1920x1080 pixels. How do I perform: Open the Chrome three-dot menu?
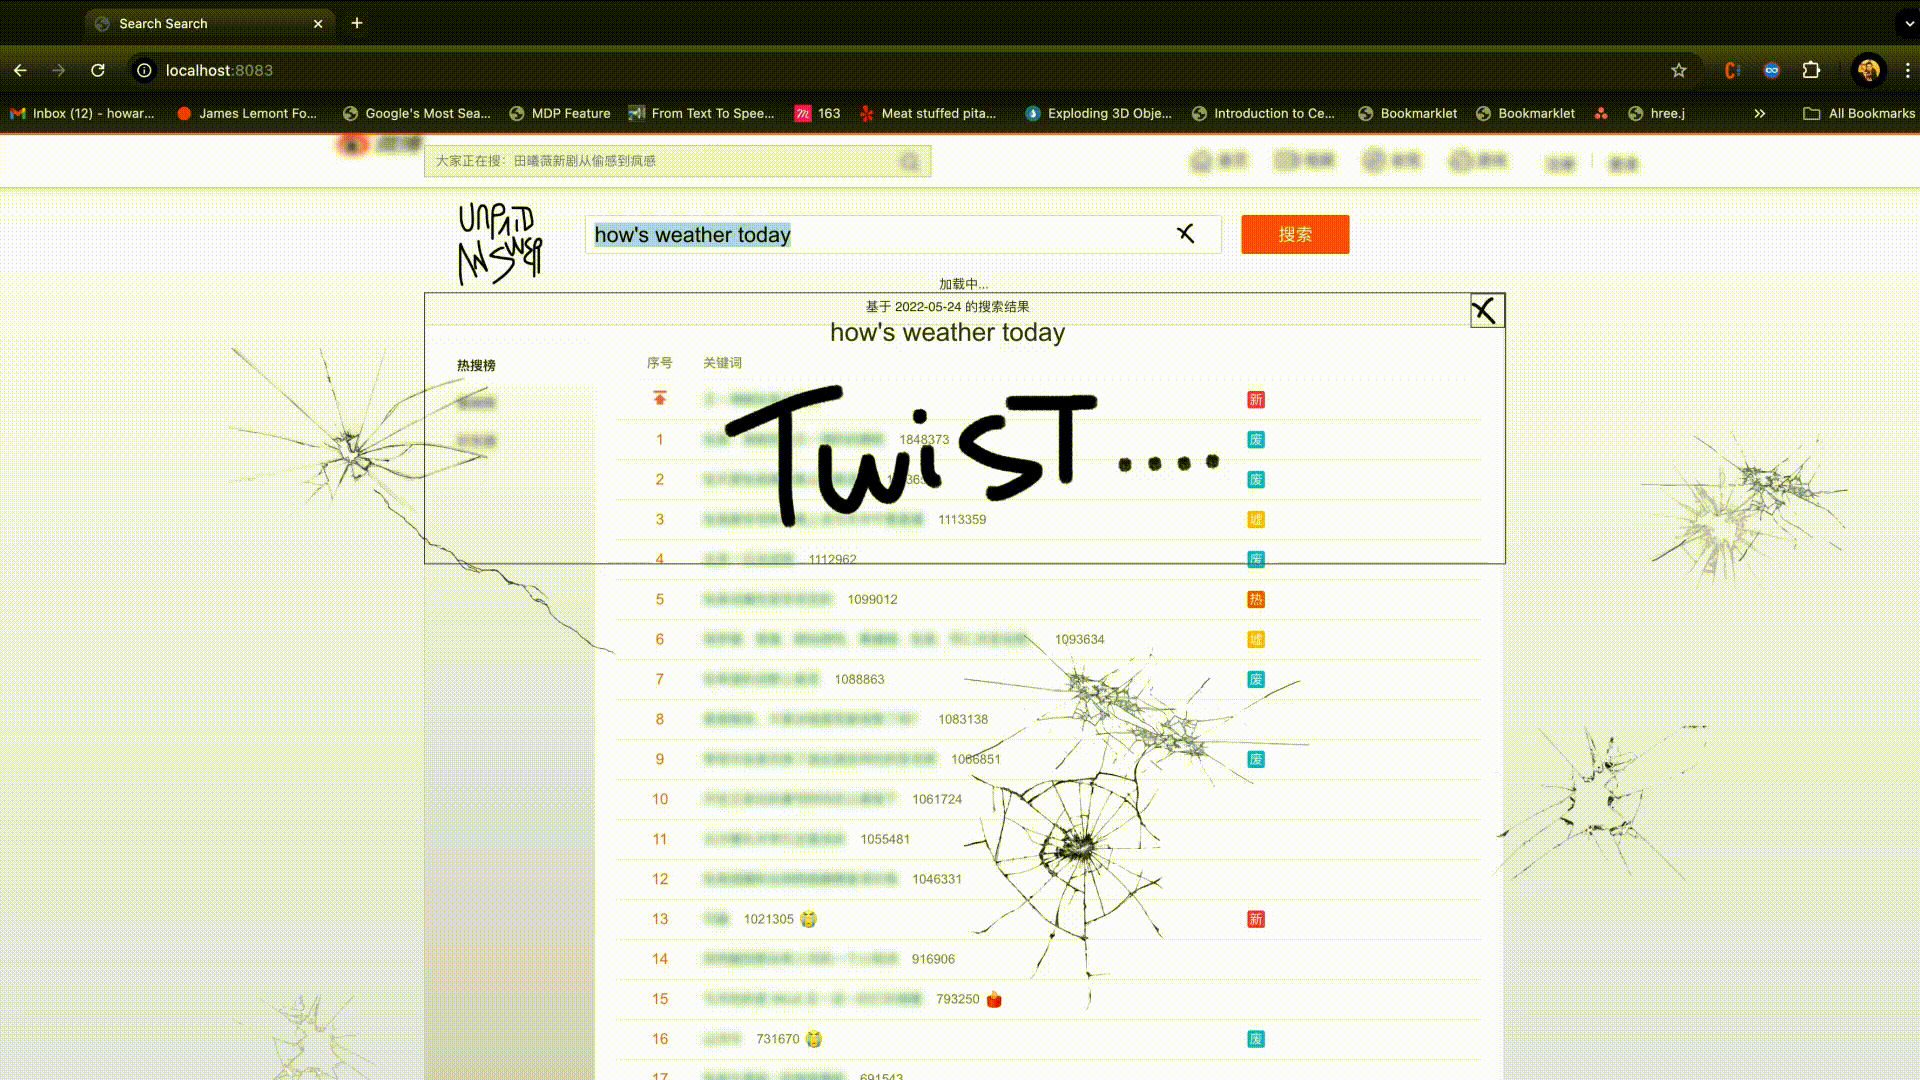1907,70
